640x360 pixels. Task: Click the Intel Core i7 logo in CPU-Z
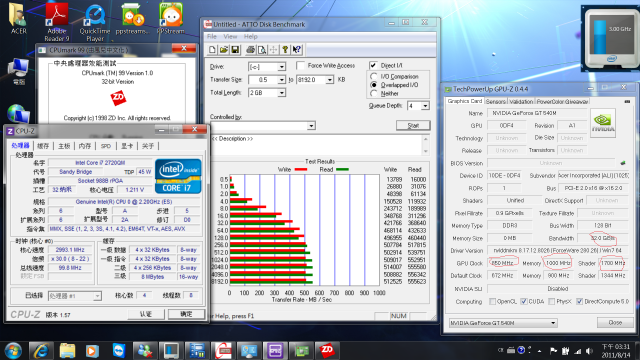[x=178, y=176]
